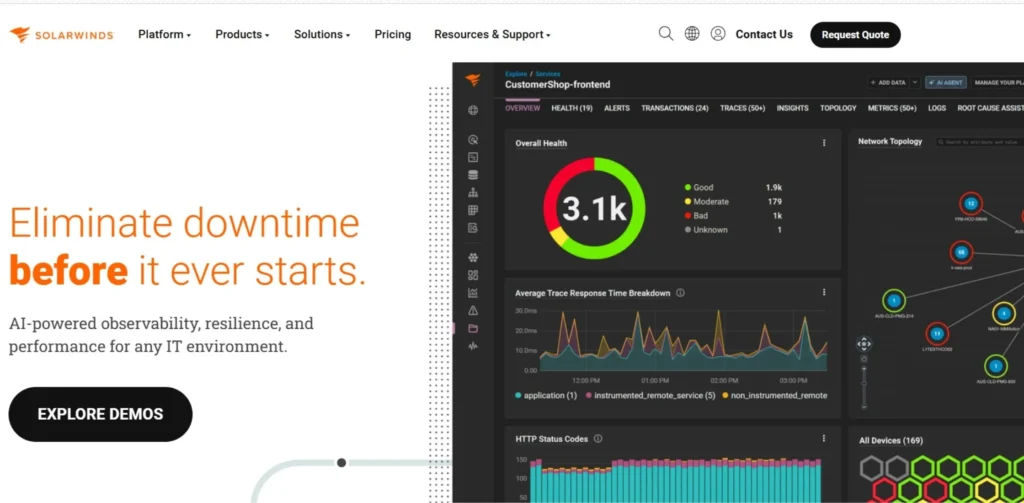This screenshot has width=1024, height=503.
Task: Open Average Trace Response panel kebab menu
Action: coord(824,293)
